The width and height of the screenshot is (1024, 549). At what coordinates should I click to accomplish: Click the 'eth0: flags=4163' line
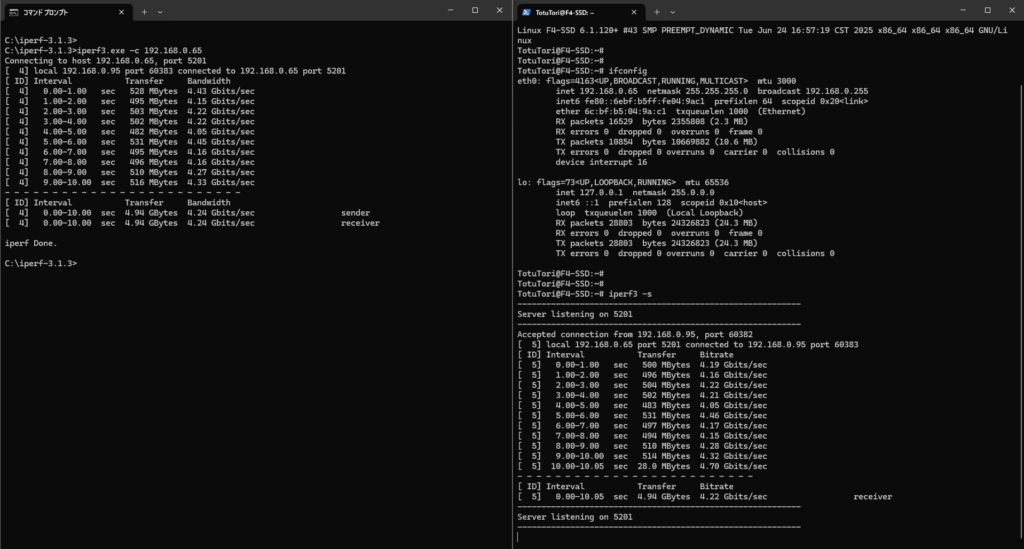(656, 81)
